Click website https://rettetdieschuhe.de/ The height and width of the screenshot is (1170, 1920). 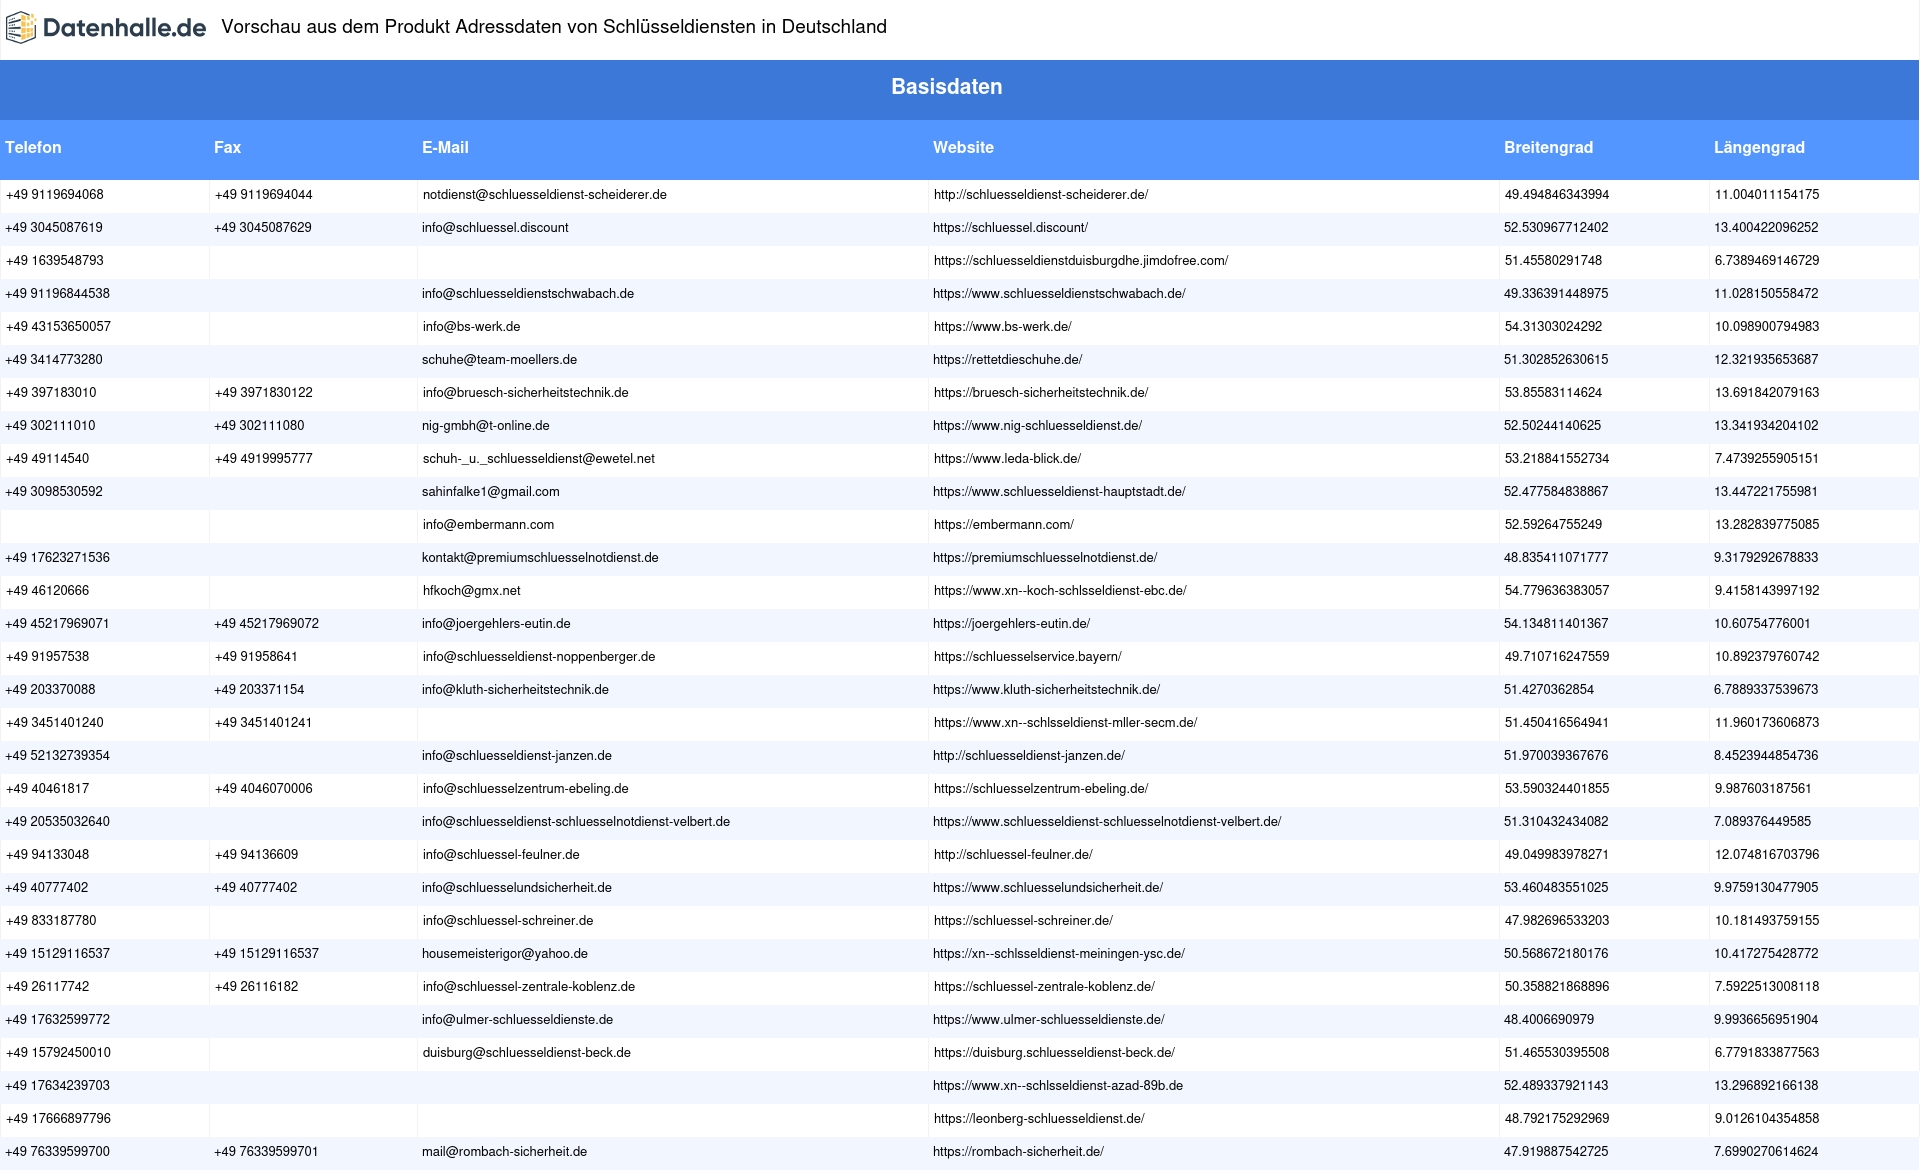[x=1007, y=360]
